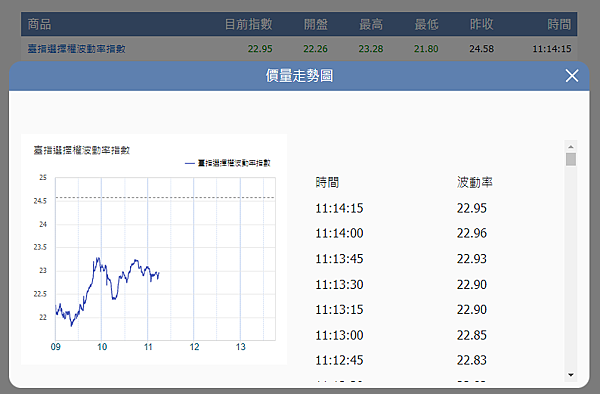Image resolution: width=600 pixels, height=394 pixels.
Task: Click the 波動率 column header in the list
Action: point(474,182)
